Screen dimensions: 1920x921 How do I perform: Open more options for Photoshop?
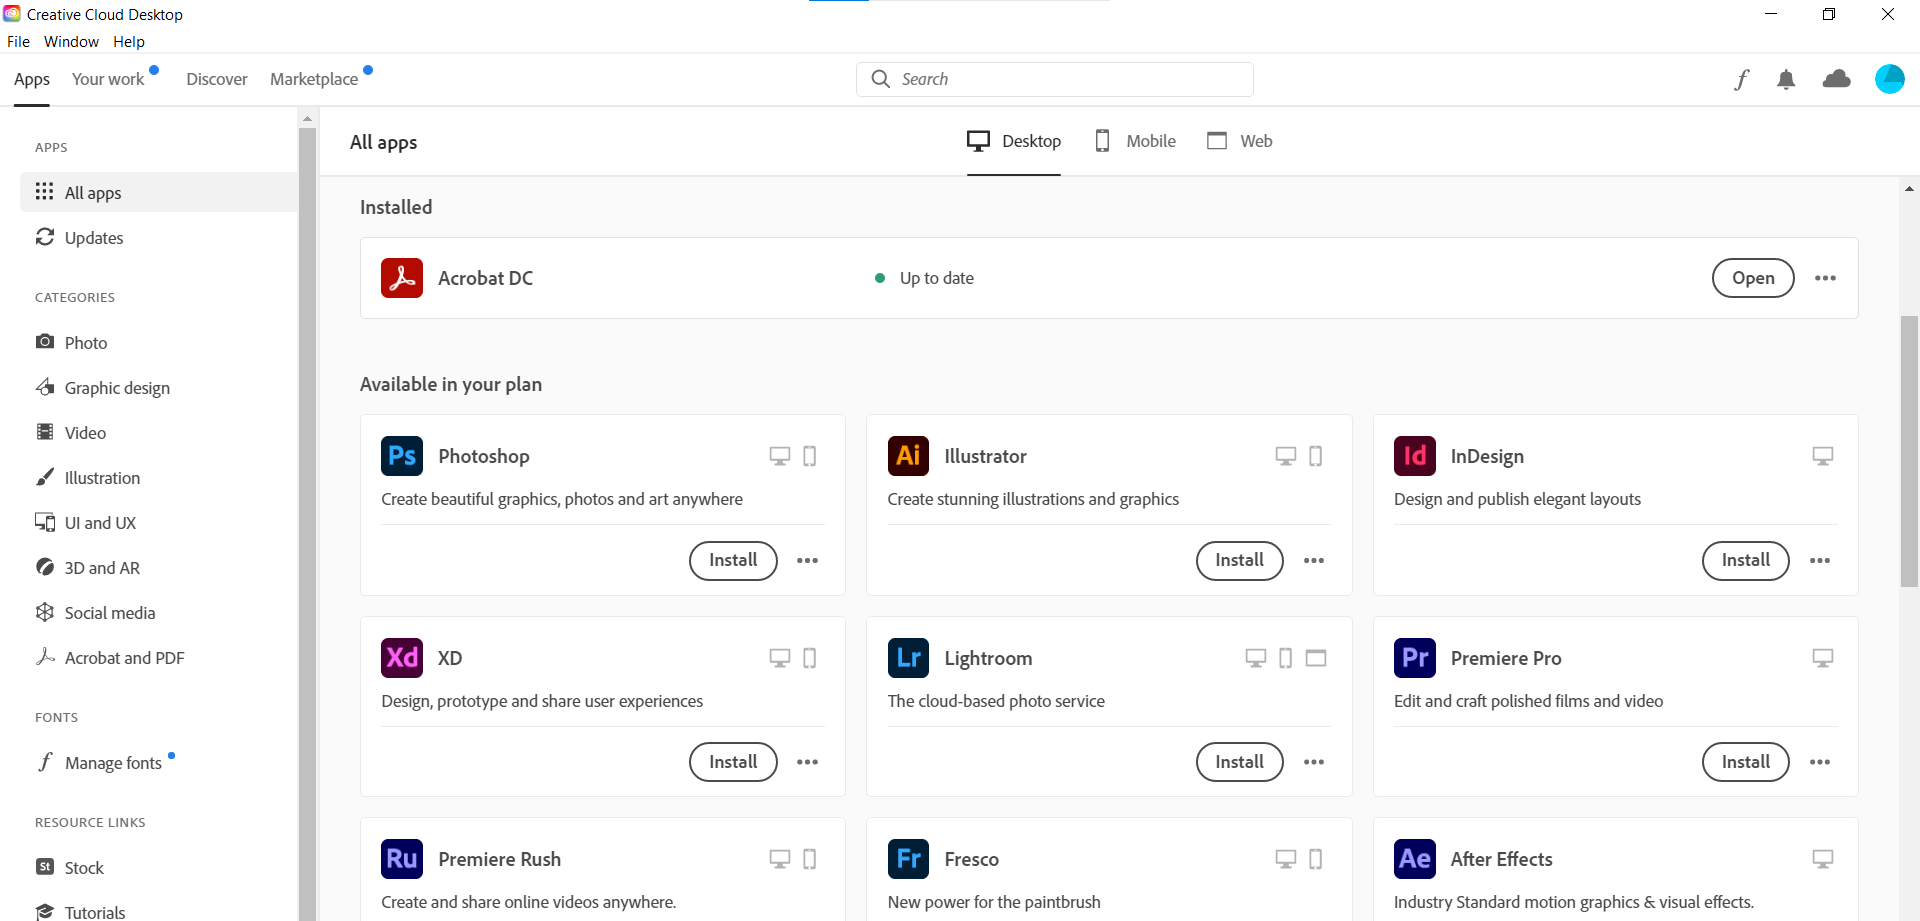[x=807, y=561]
